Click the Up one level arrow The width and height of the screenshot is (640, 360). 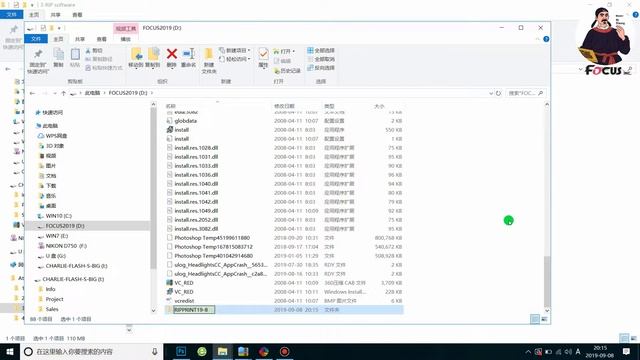(63, 93)
